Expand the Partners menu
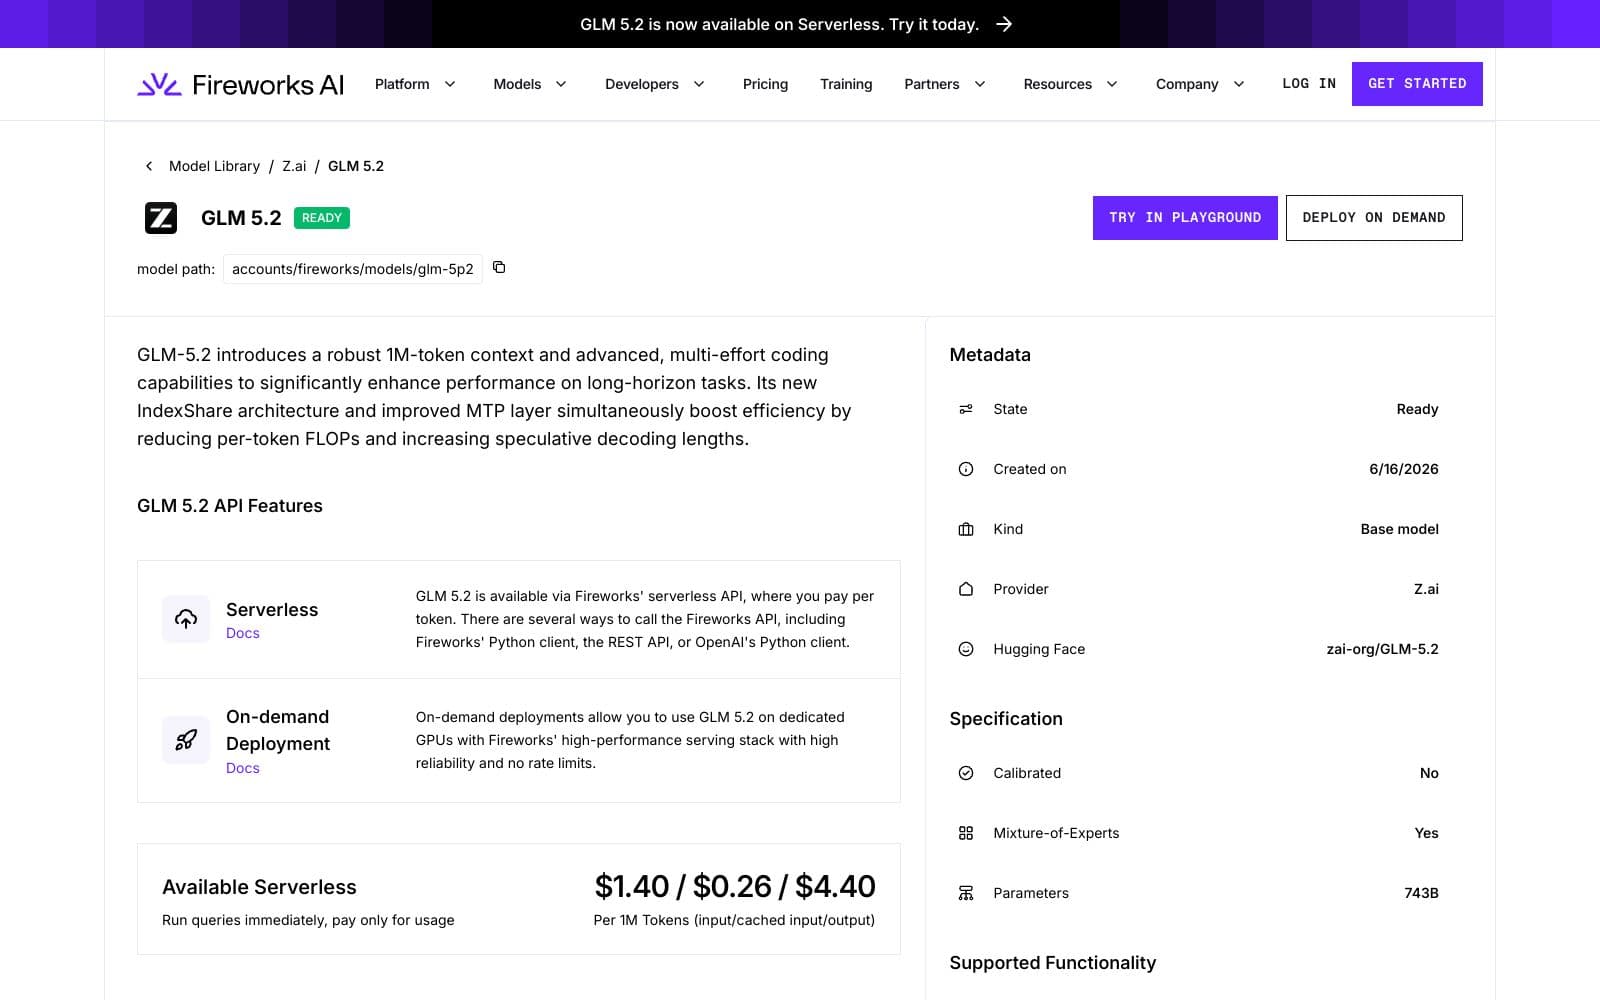Screen dimensions: 1600x1000 point(945,84)
